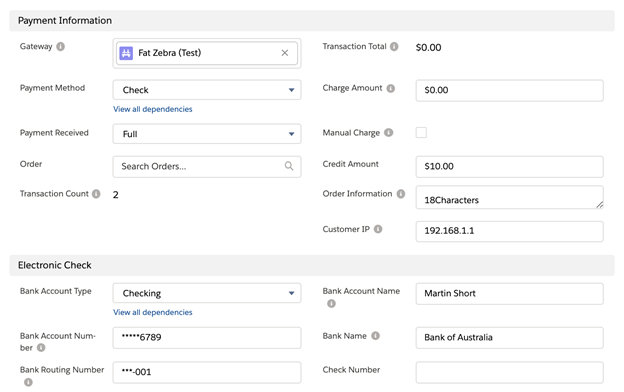Screen dimensions: 624x392
Task: Click the search magnifier in Search Orders
Action: [x=289, y=166]
